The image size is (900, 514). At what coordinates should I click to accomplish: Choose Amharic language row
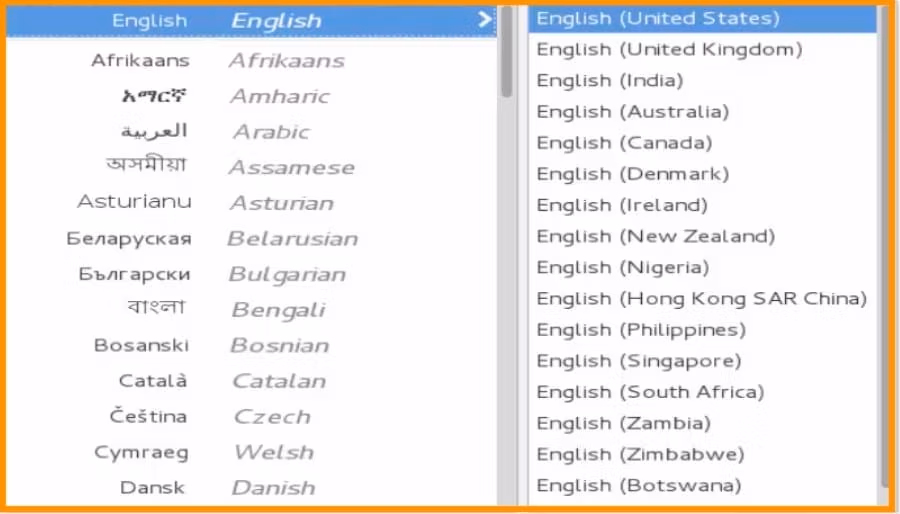218,96
